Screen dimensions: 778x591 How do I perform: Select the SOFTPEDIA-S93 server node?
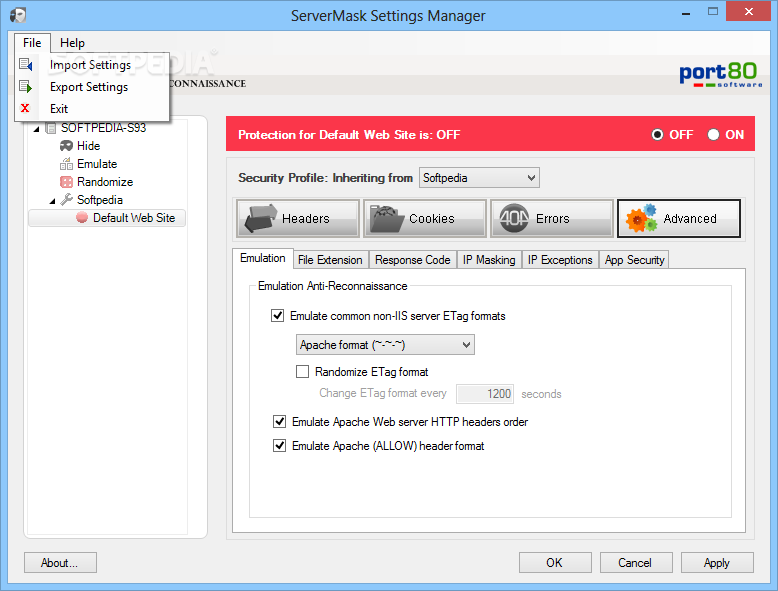(103, 128)
